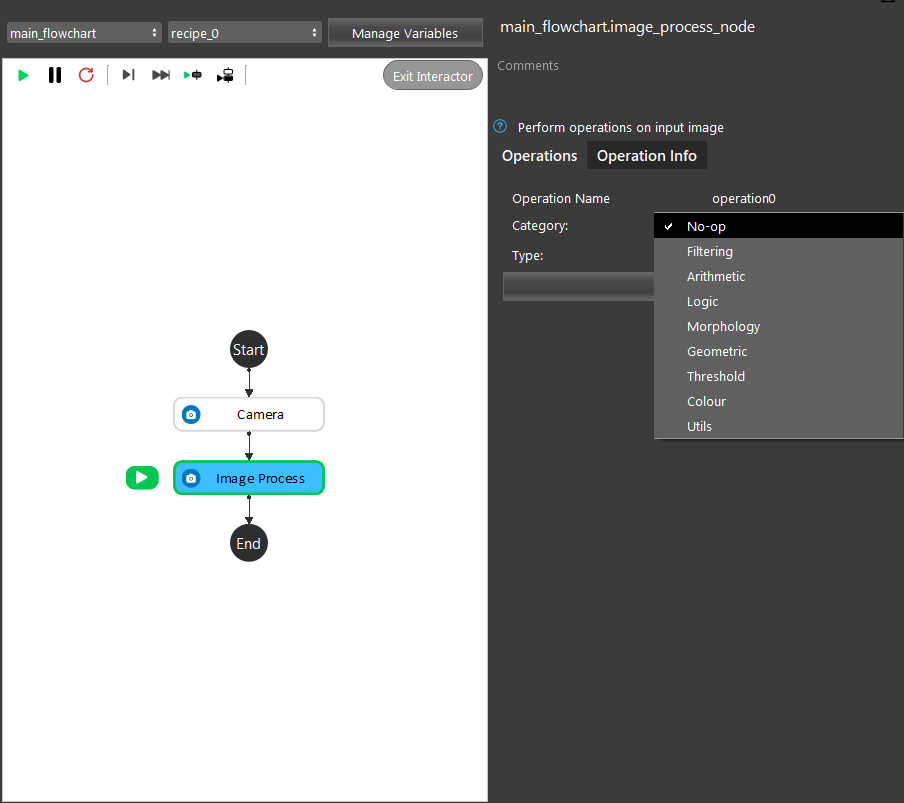Select the End node
Screen dimensions: 904x803
tap(248, 543)
